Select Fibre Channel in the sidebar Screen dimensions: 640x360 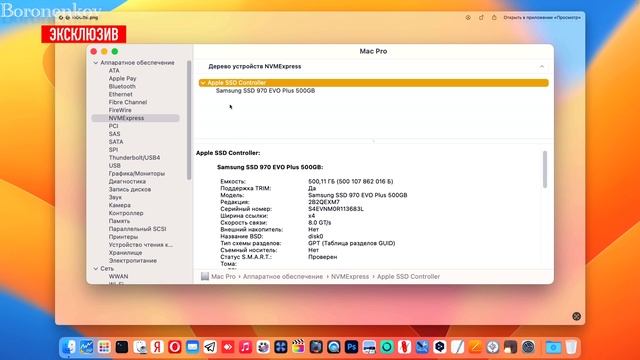tap(128, 102)
